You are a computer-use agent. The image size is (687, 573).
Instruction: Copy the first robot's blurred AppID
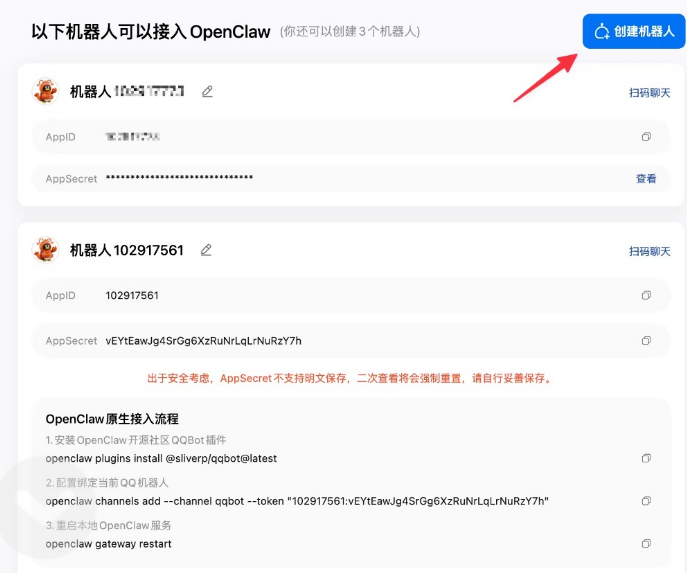click(646, 137)
